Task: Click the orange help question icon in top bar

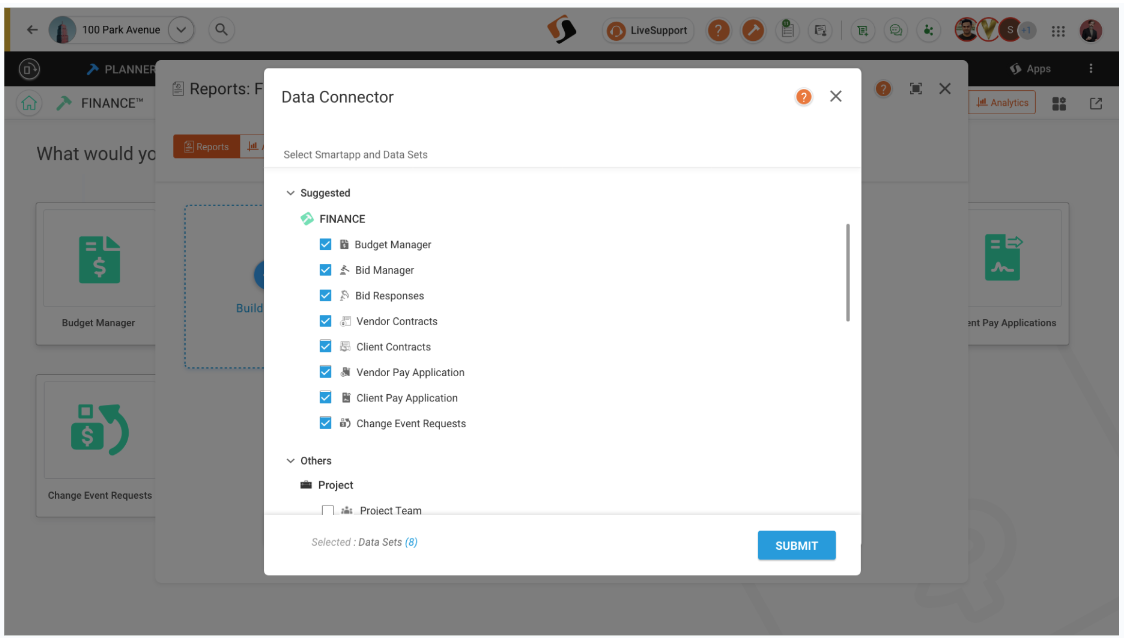Action: pyautogui.click(x=718, y=30)
